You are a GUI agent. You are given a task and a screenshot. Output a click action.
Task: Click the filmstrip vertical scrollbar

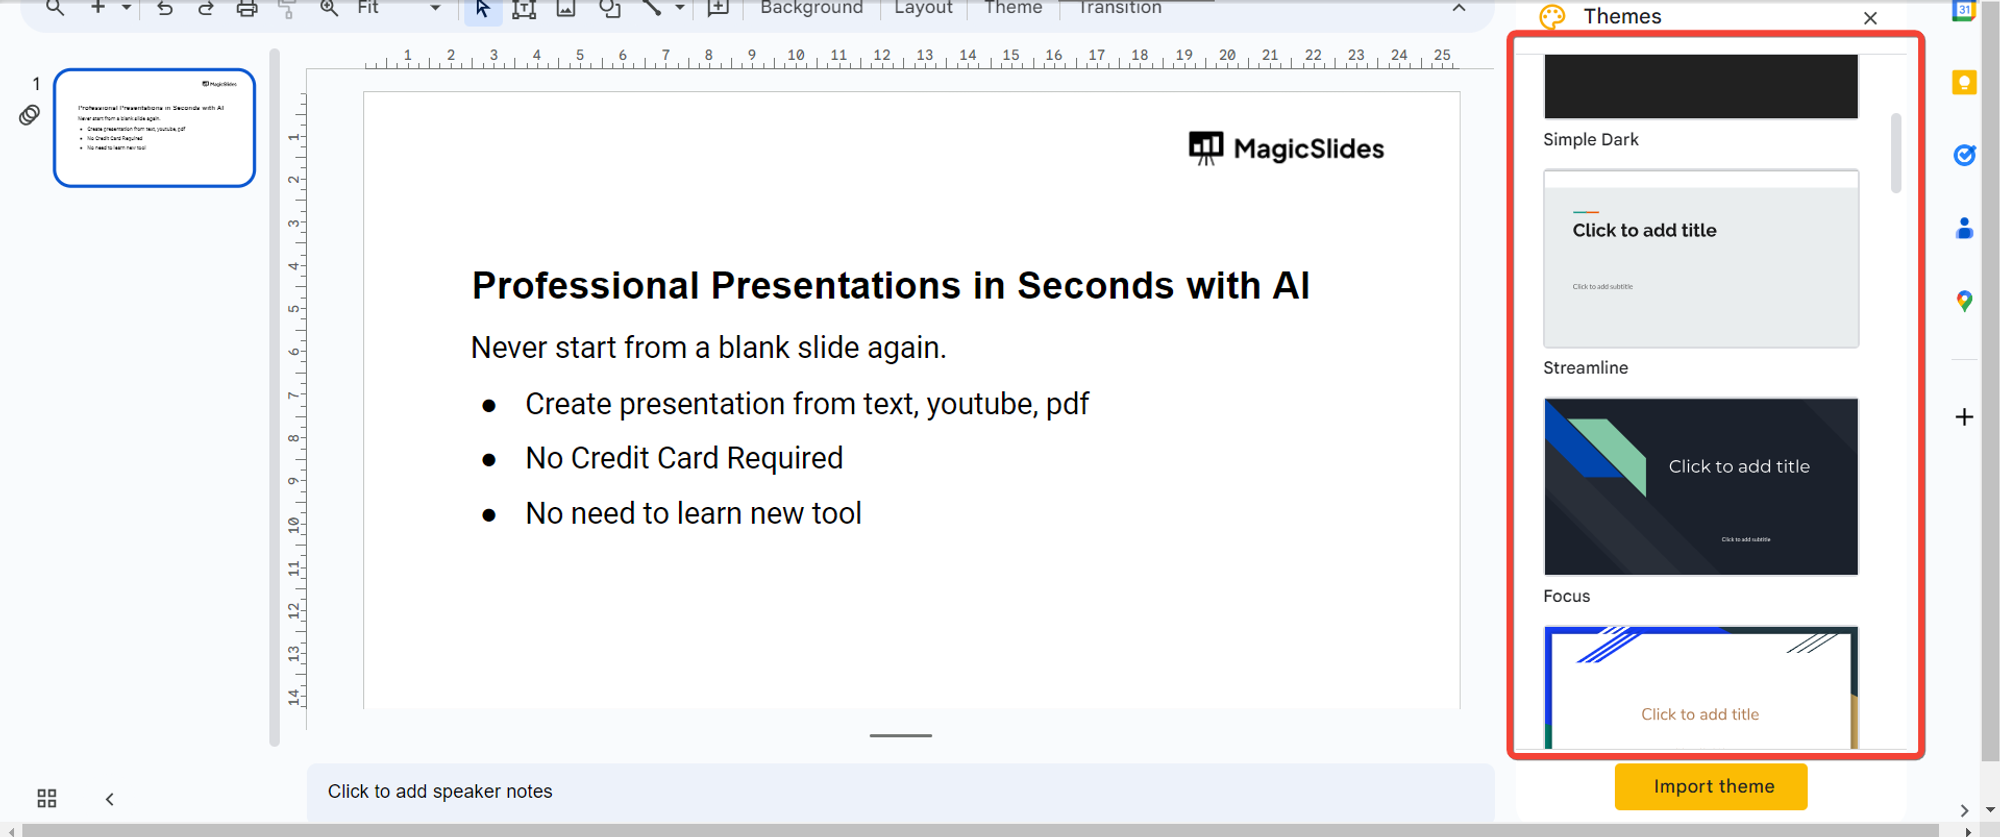pos(274,397)
